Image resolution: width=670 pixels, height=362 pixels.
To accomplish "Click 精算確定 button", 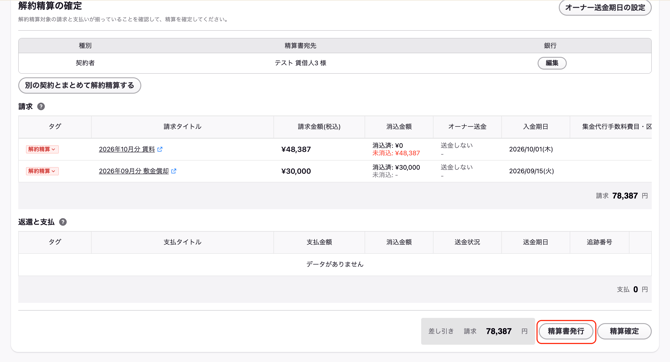I will (x=624, y=331).
